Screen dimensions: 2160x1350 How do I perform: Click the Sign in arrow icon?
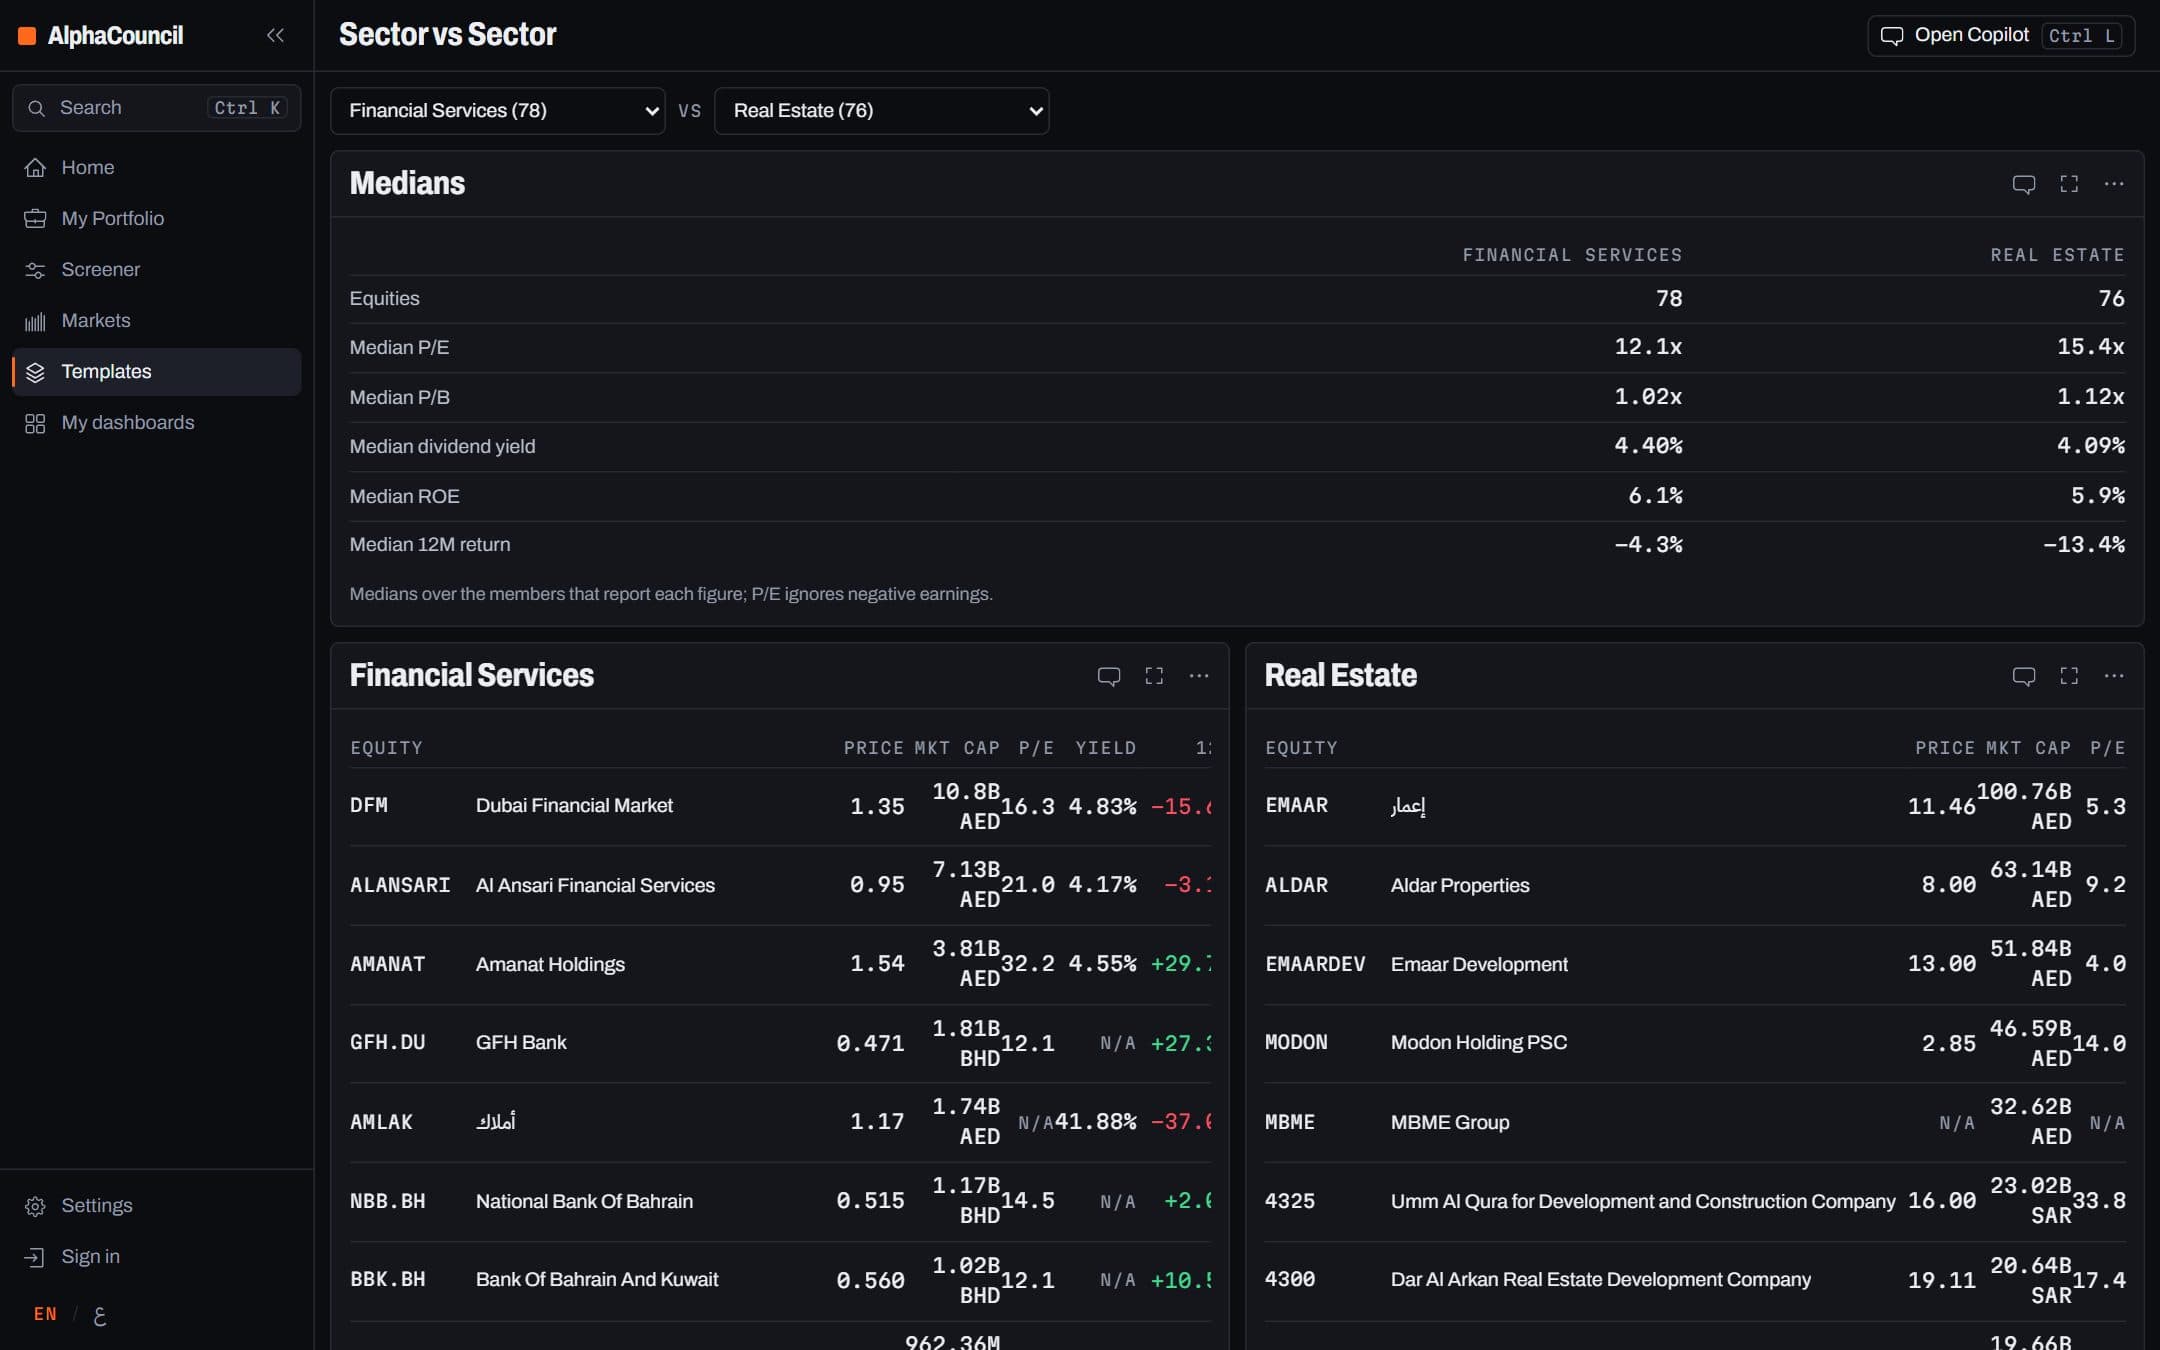35,1257
